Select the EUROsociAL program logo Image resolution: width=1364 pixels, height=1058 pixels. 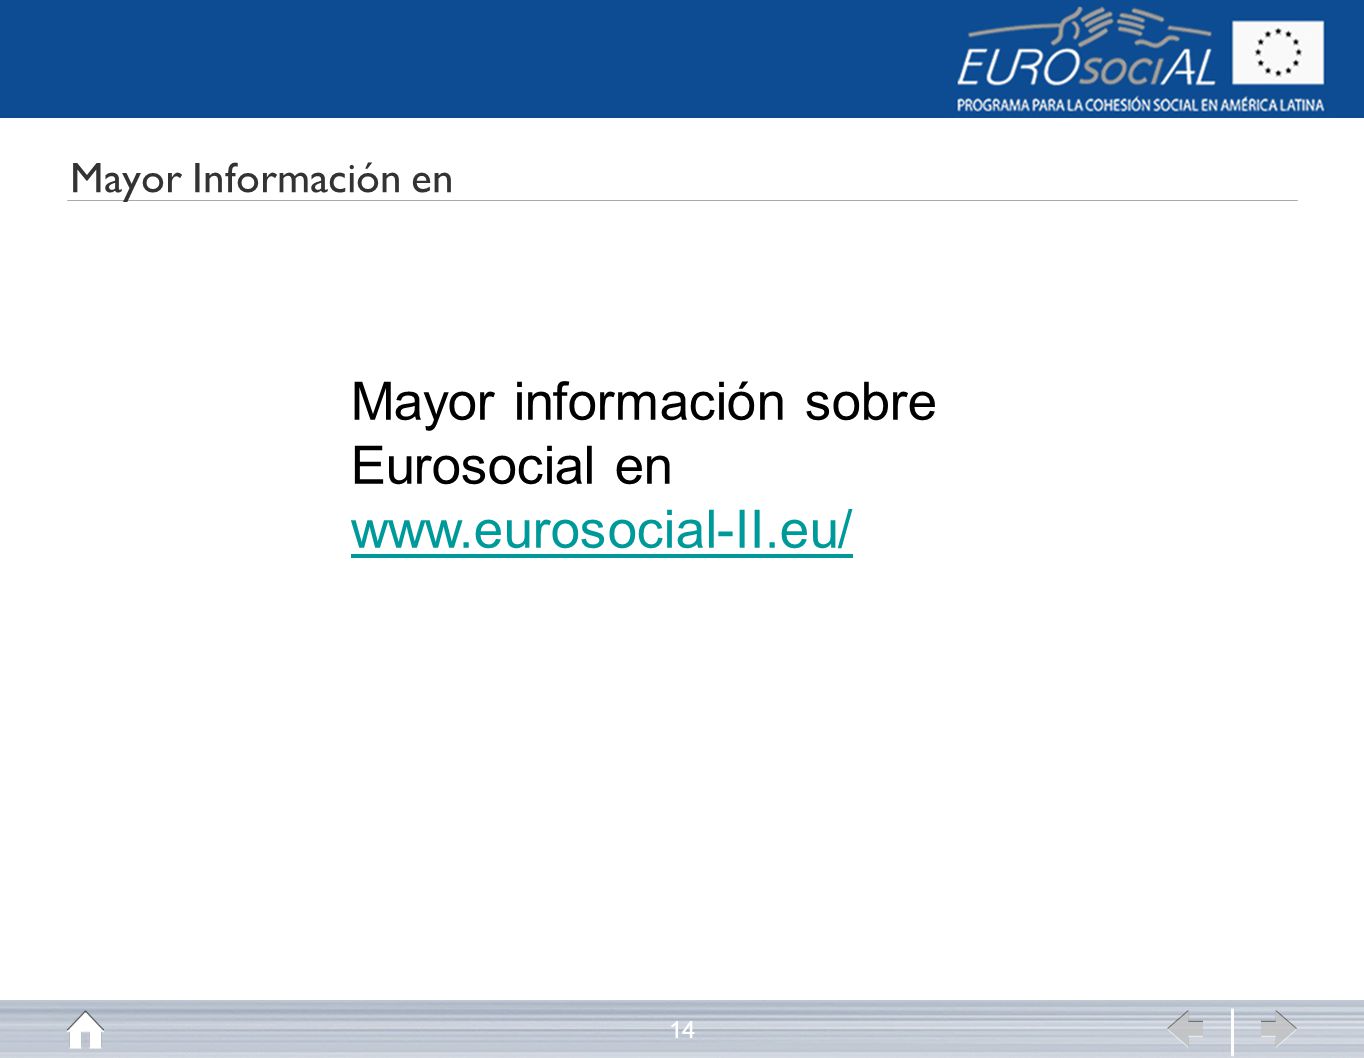click(1086, 49)
